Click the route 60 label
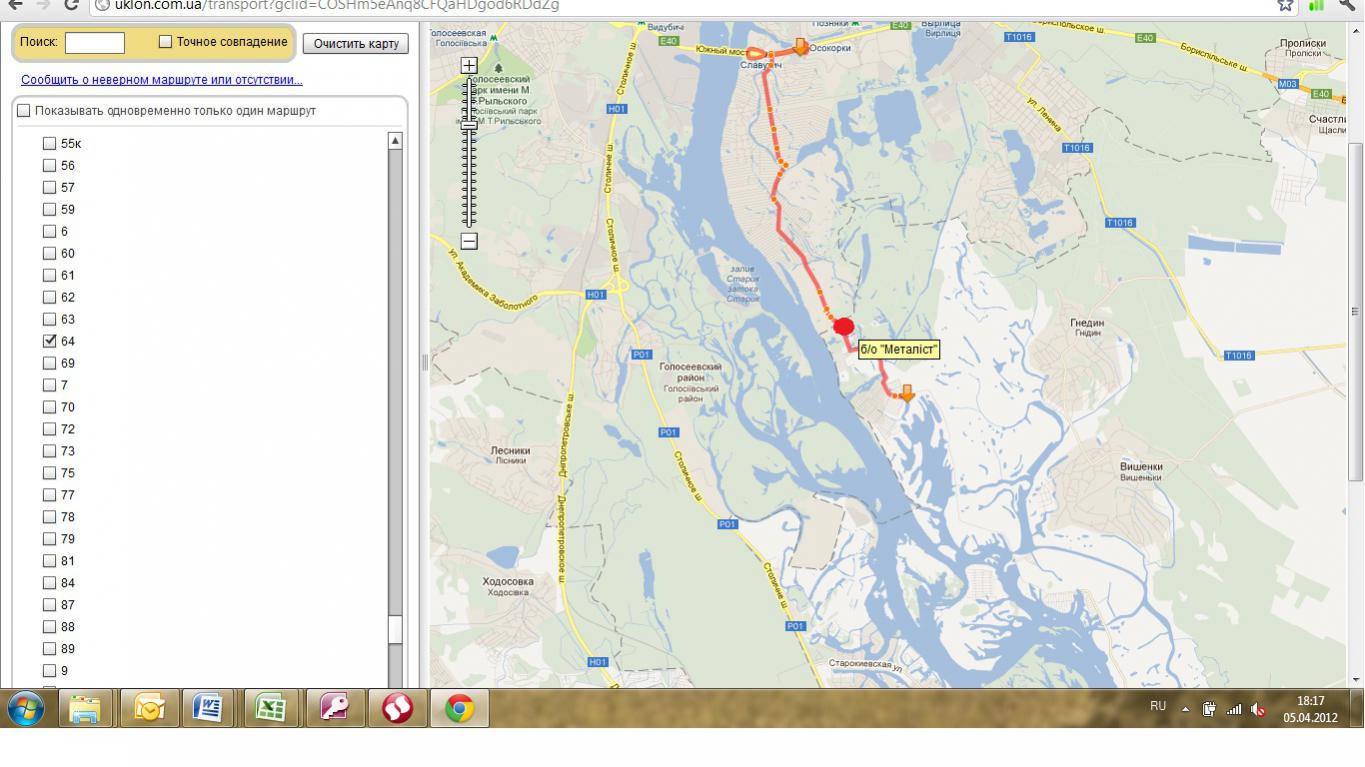This screenshot has width=1365, height=767. 68,253
